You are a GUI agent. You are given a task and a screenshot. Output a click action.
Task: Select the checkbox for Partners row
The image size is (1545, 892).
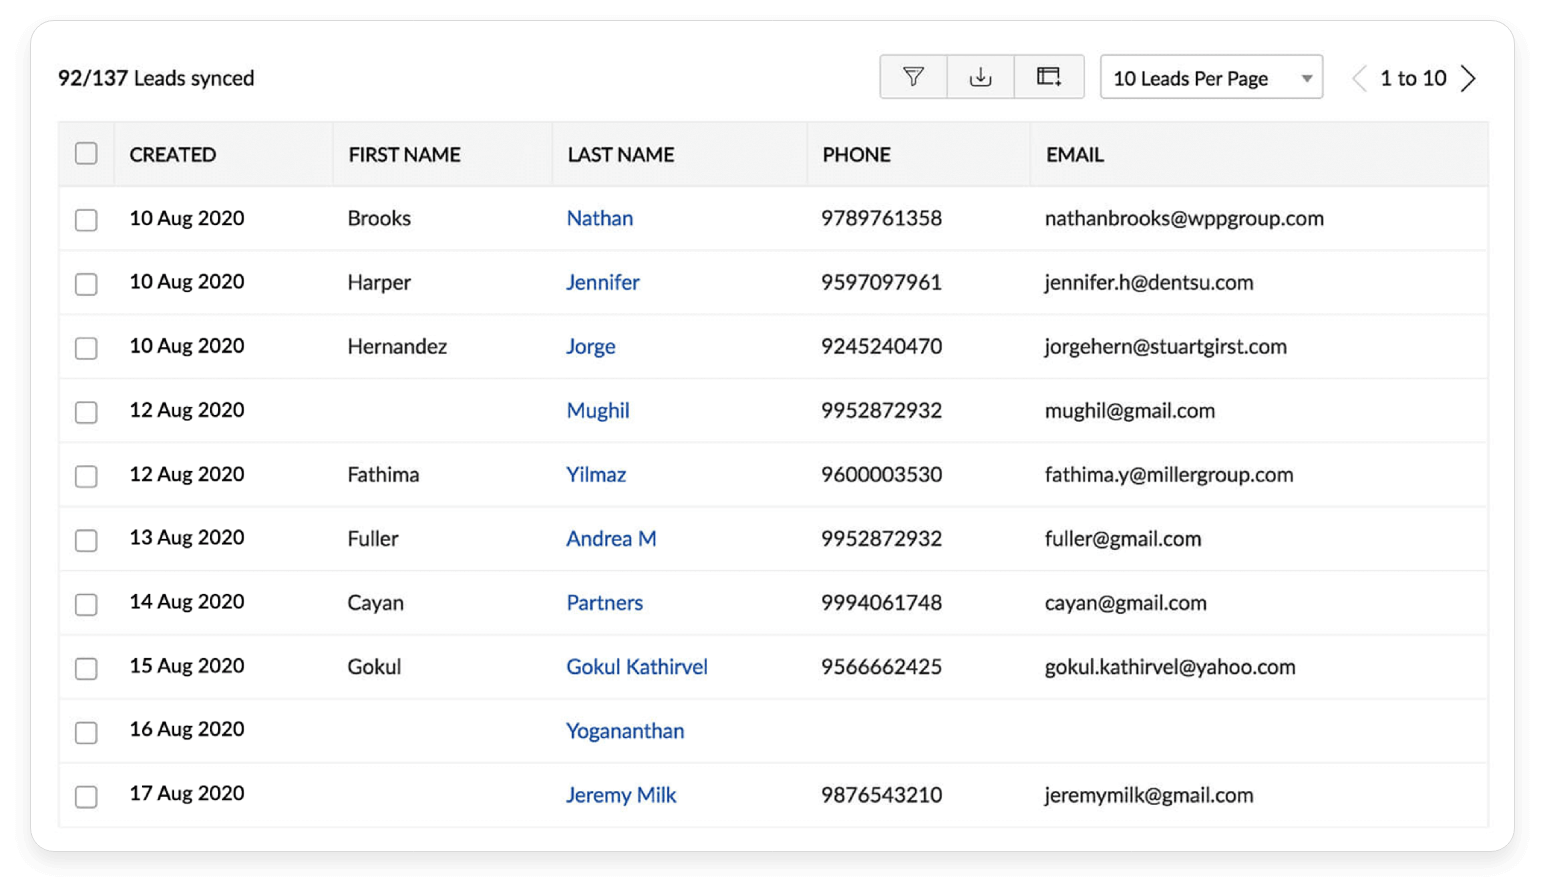[x=86, y=604]
